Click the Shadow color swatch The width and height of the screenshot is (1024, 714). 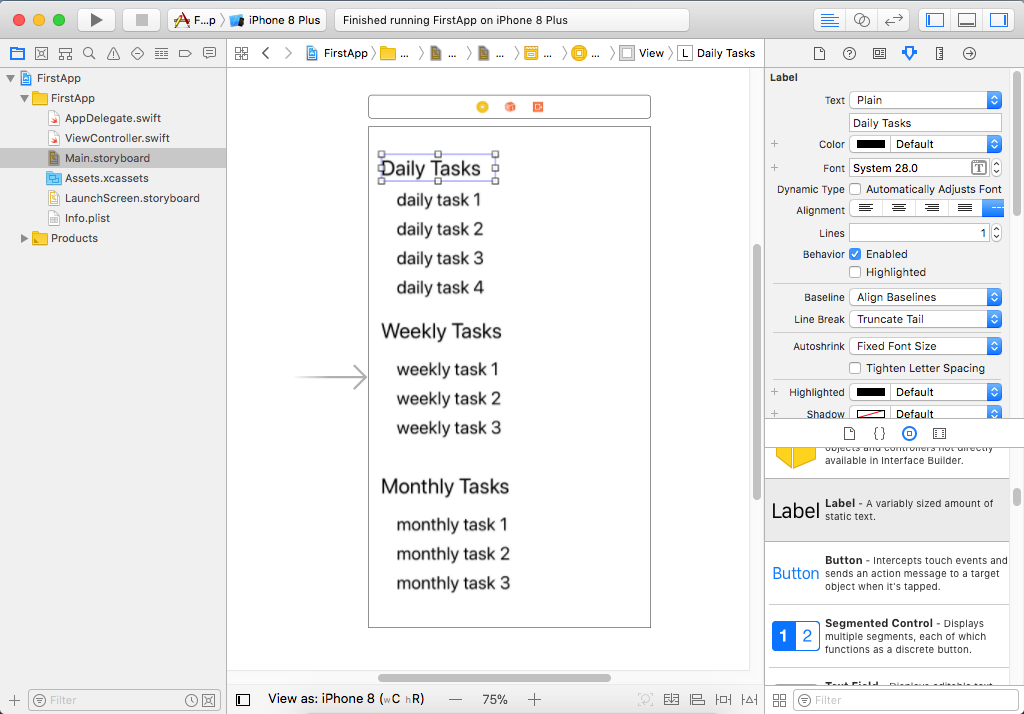click(x=871, y=413)
